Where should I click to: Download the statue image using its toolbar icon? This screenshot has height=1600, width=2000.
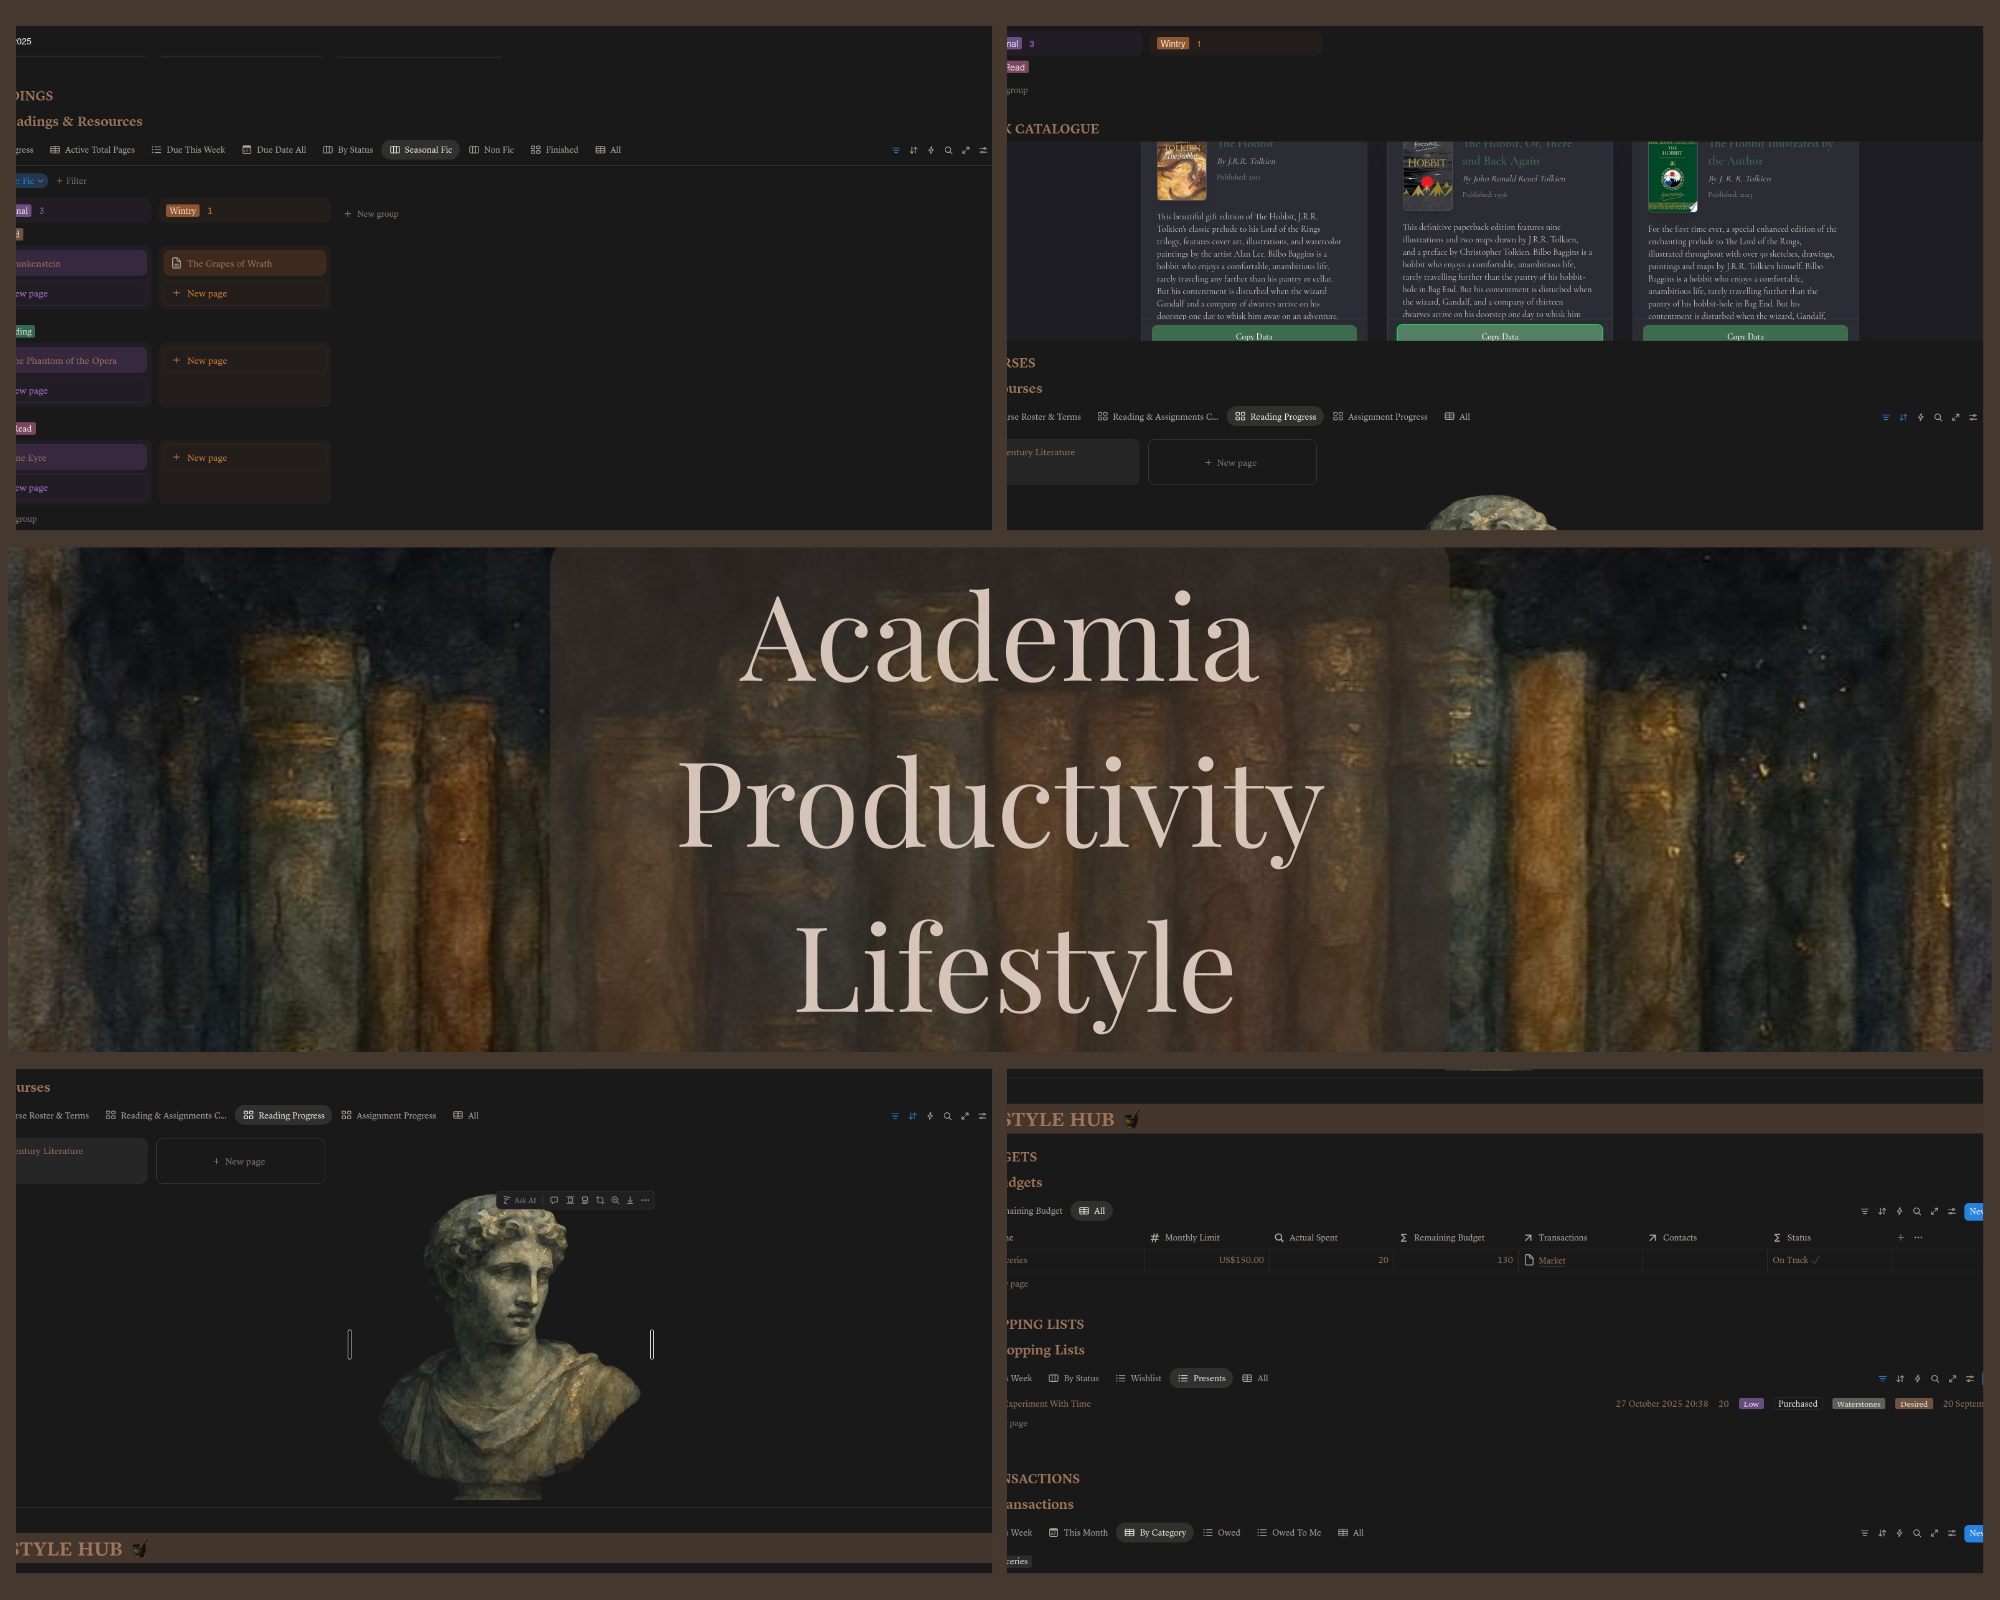point(629,1200)
